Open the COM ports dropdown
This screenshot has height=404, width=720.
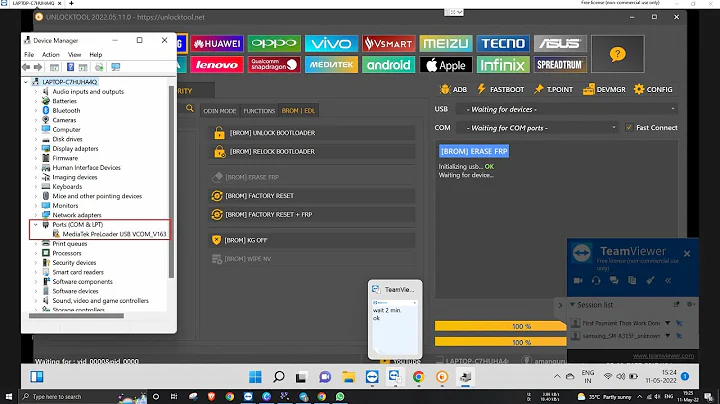pyautogui.click(x=537, y=128)
